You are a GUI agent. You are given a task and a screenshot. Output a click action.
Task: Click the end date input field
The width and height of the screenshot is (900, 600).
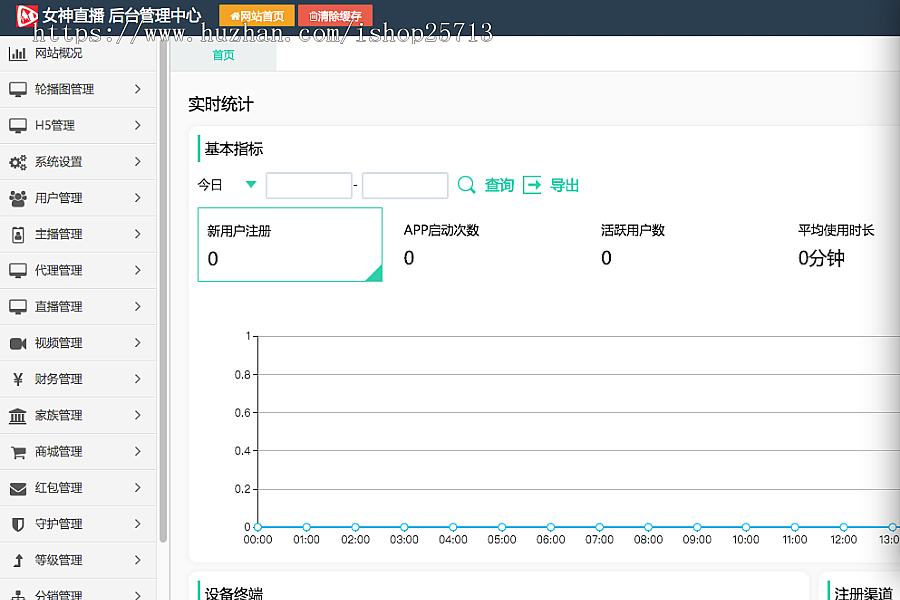click(x=405, y=185)
